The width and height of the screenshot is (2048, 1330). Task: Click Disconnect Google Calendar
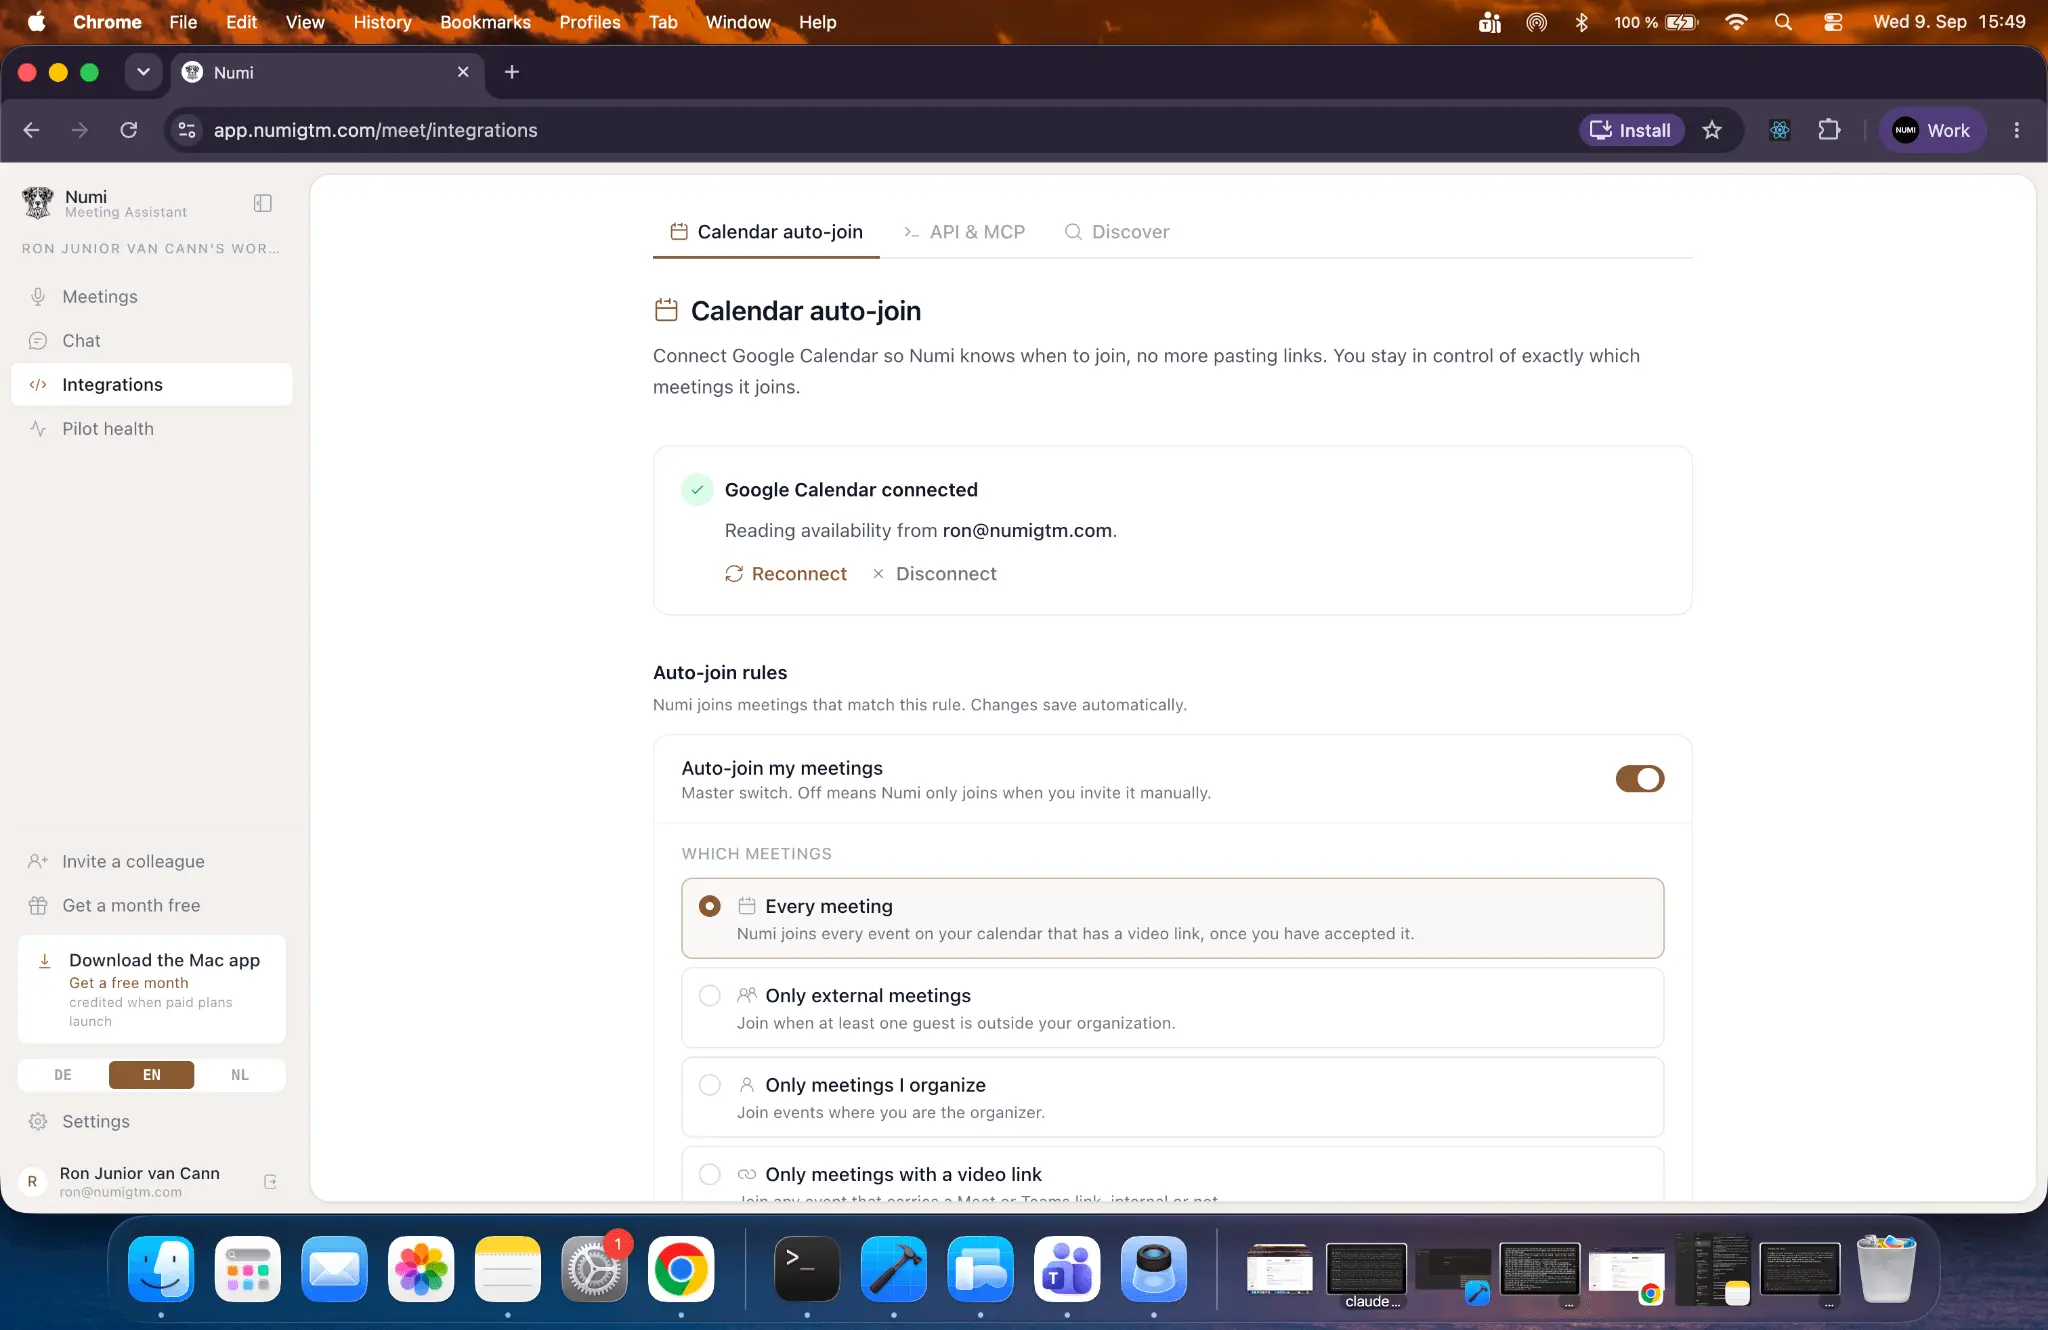[x=934, y=574]
